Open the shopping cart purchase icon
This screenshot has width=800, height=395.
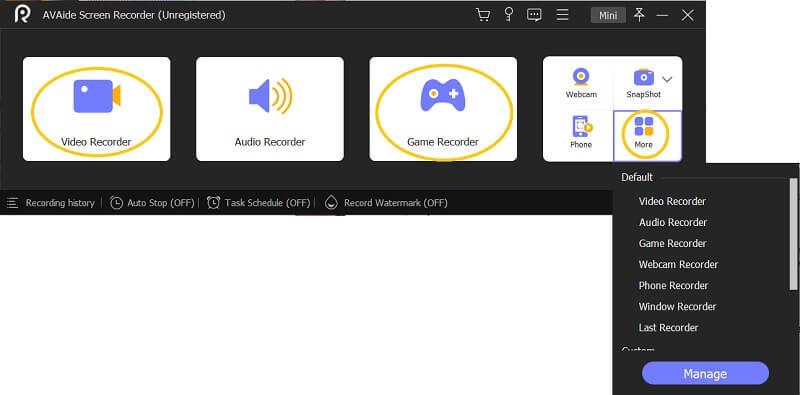[482, 15]
